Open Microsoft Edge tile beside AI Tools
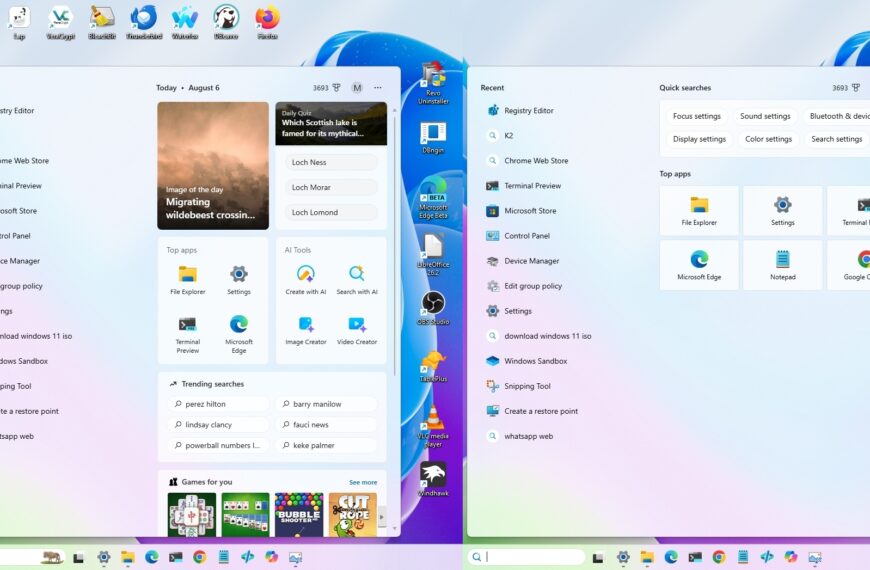The width and height of the screenshot is (870, 570). pos(239,335)
